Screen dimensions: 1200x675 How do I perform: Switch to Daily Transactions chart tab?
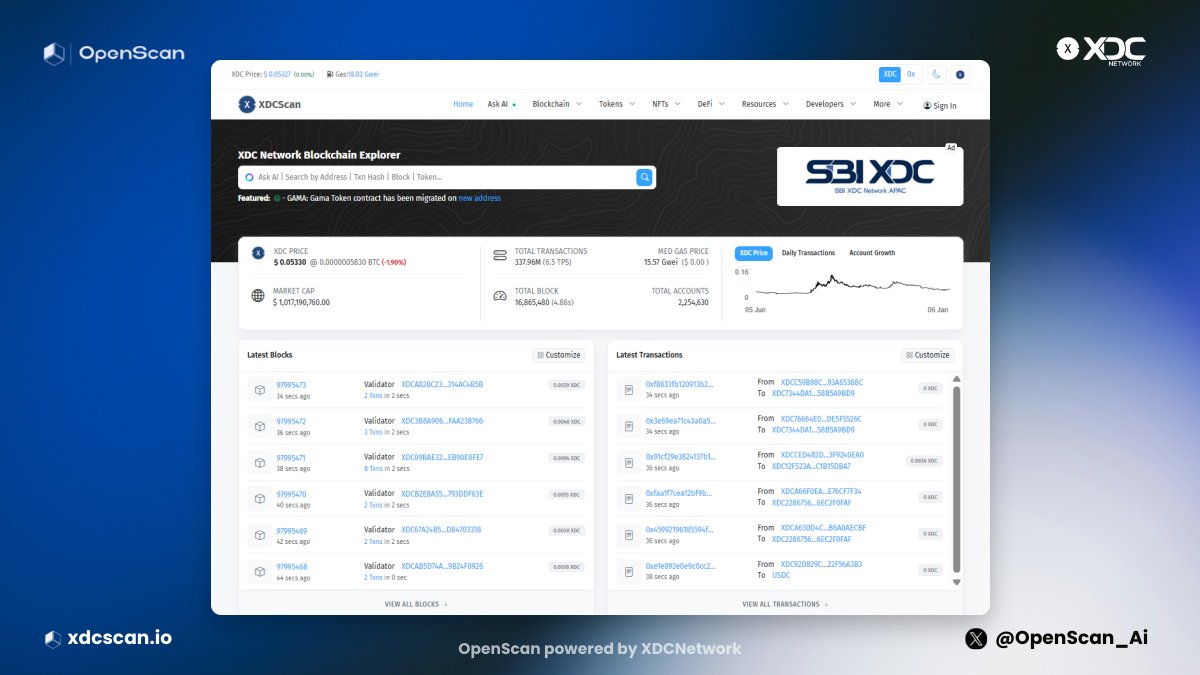pos(808,253)
